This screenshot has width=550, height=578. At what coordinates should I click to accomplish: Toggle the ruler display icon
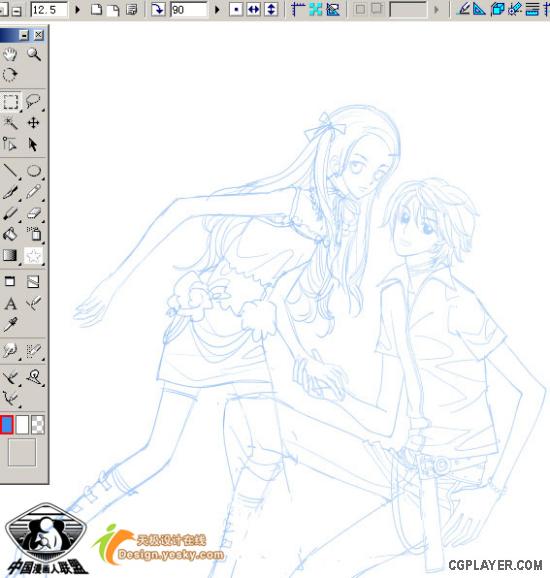[298, 10]
